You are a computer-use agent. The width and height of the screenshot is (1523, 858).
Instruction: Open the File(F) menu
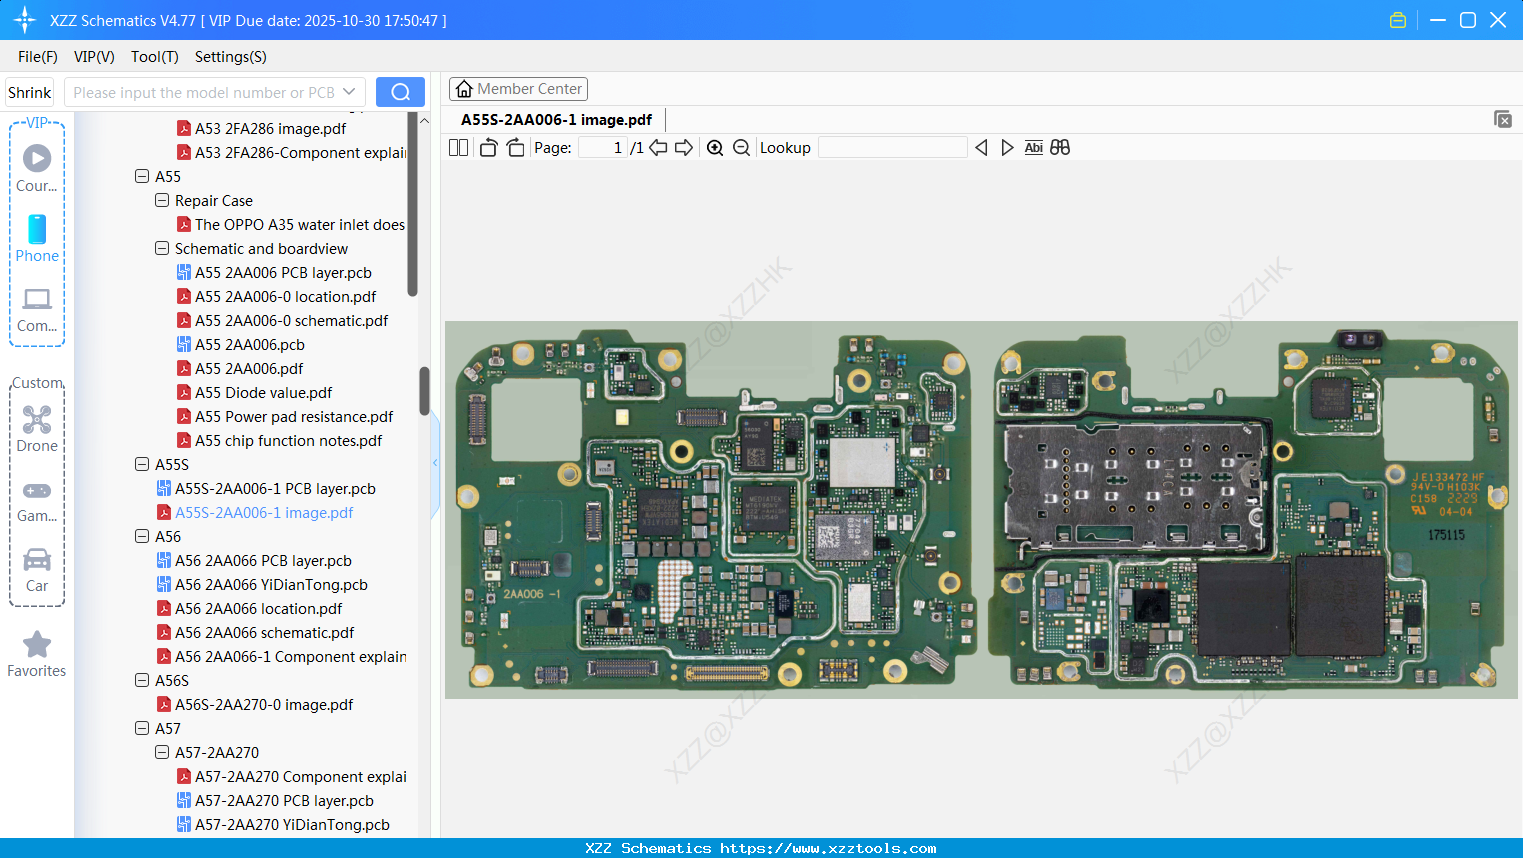click(38, 57)
